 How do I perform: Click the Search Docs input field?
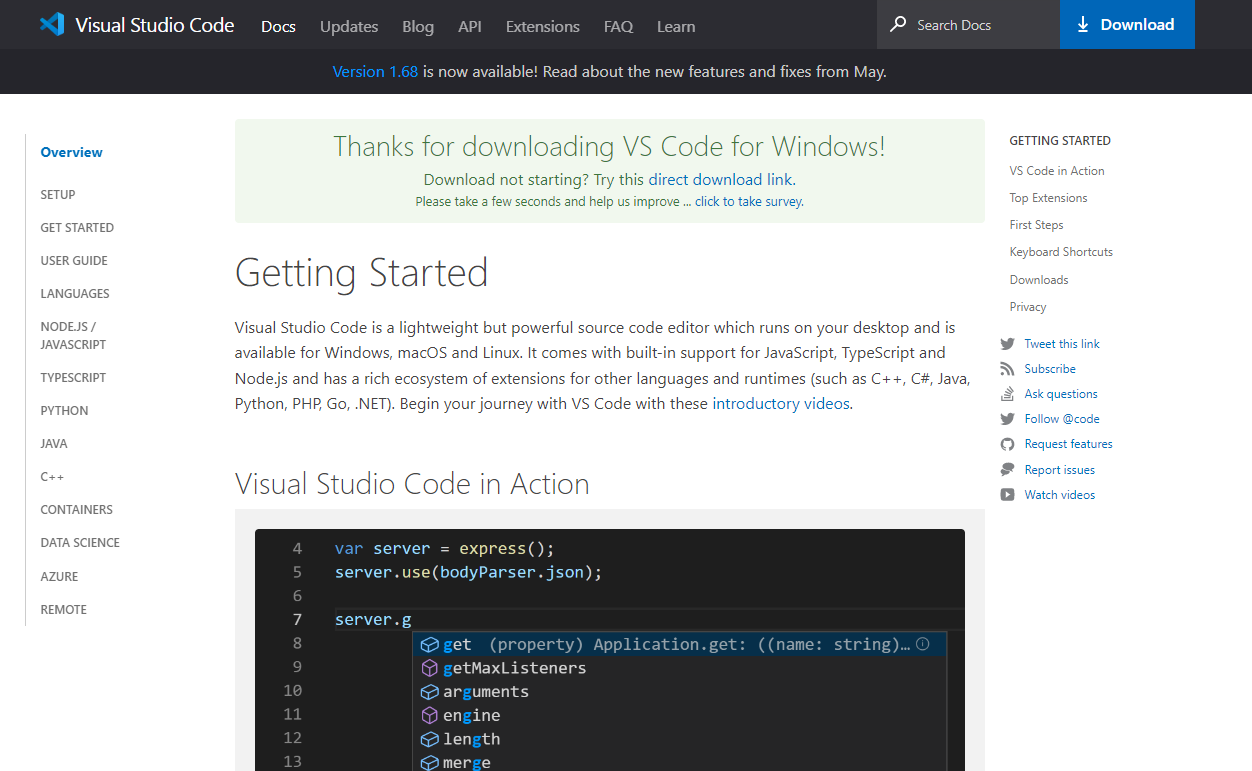[968, 25]
